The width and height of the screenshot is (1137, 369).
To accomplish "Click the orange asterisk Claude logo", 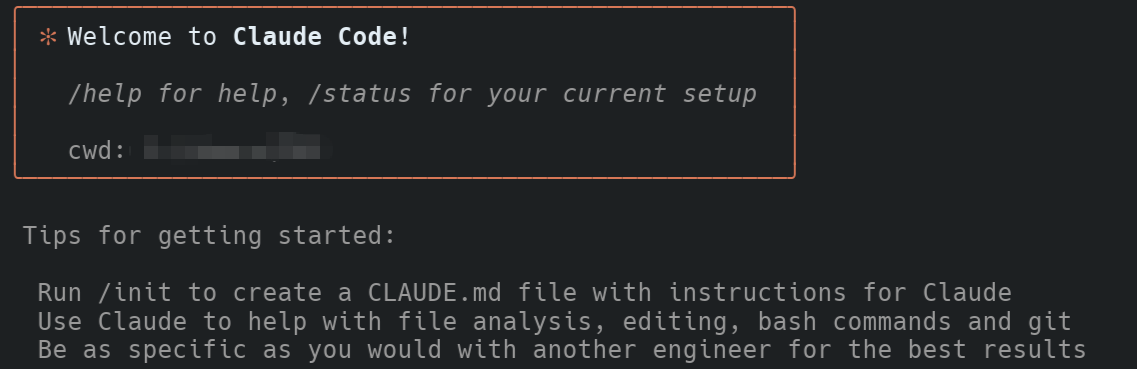I will 48,37.
